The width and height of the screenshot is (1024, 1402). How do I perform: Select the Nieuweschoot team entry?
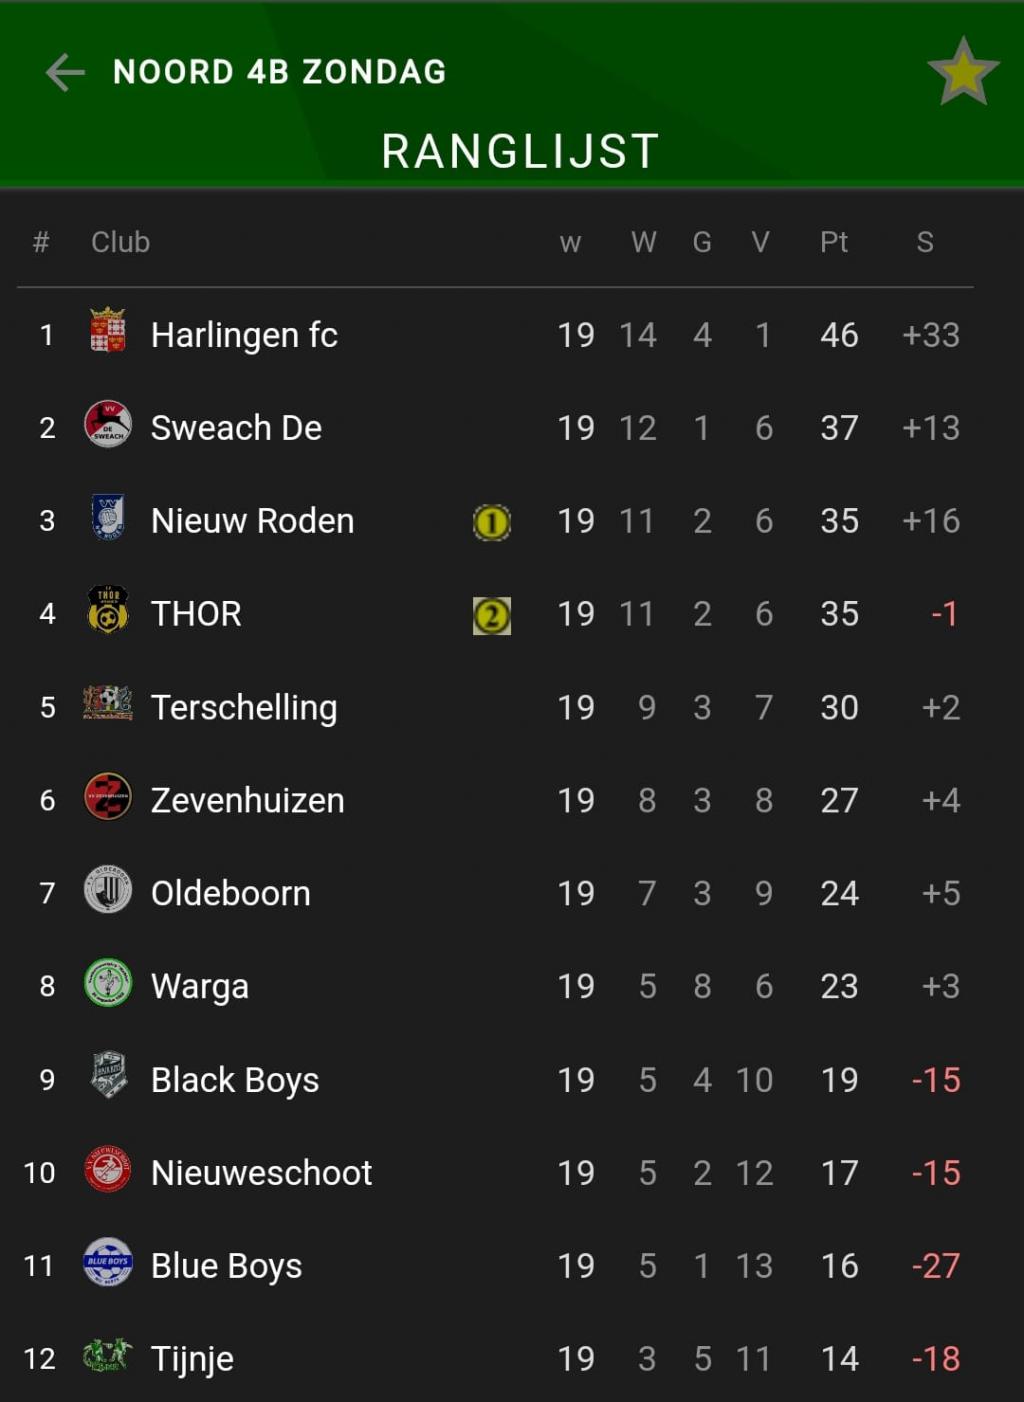[495, 1172]
